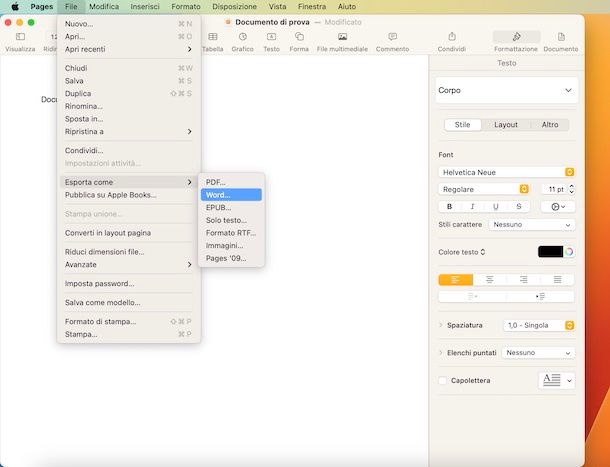Justify the text
Image resolution: width=610 pixels, height=467 pixels.
(x=557, y=279)
